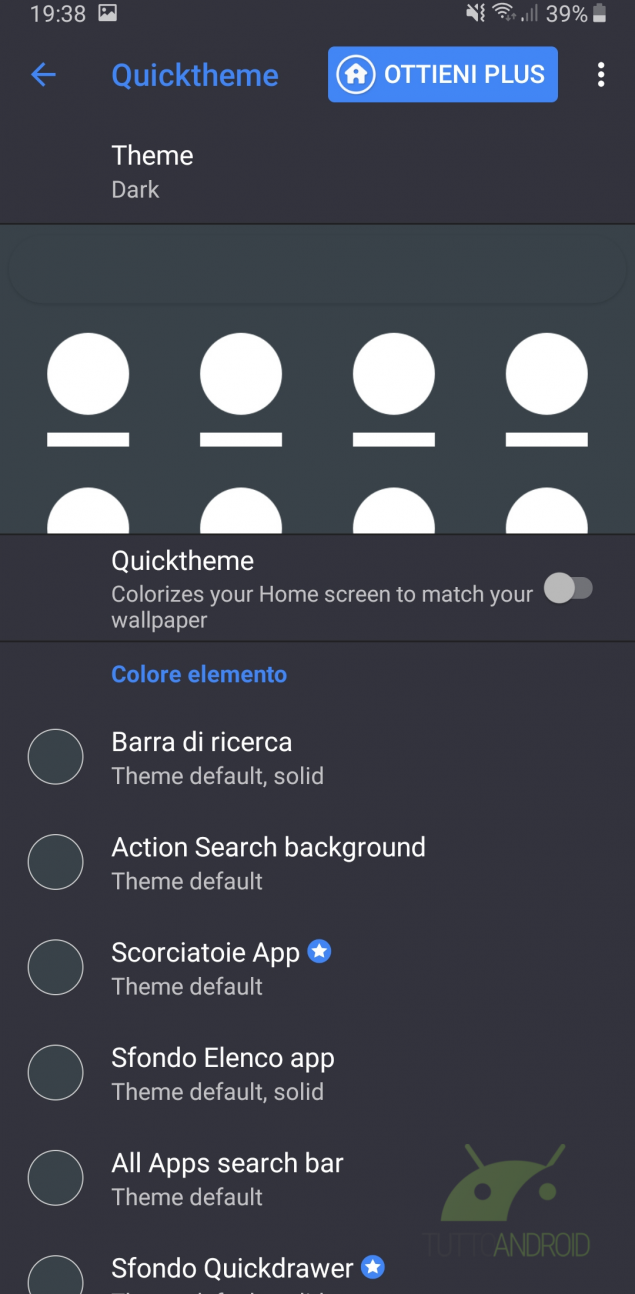
Task: Tap the Barra di ricerca color swatch
Action: click(55, 757)
